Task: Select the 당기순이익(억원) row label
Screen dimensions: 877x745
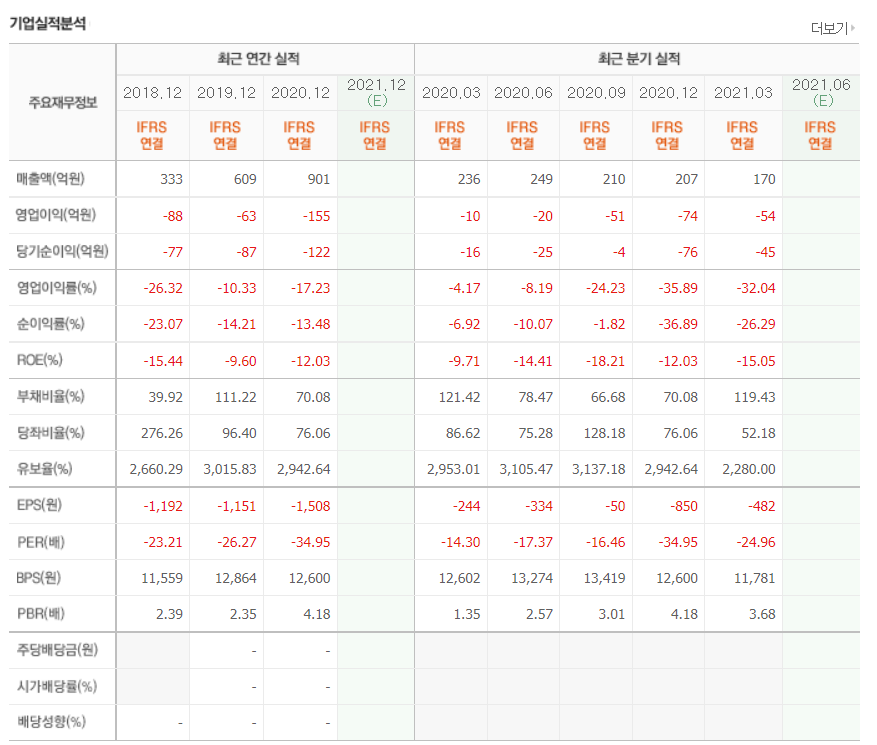Action: click(62, 251)
